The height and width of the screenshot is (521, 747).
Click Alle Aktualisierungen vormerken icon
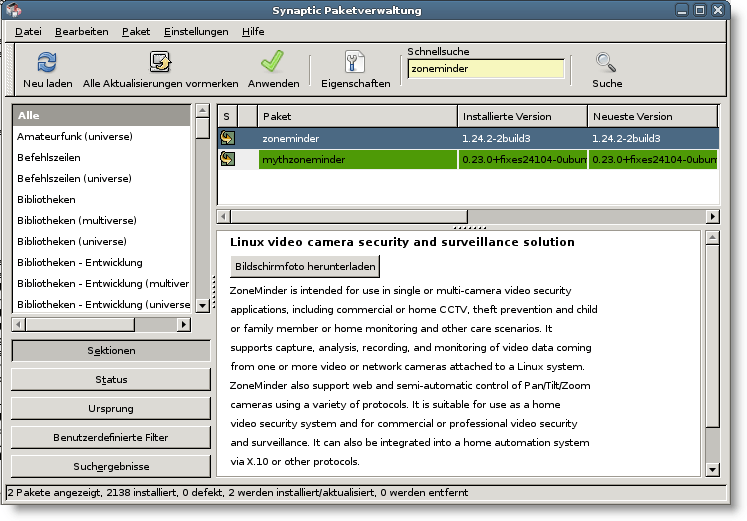point(160,62)
